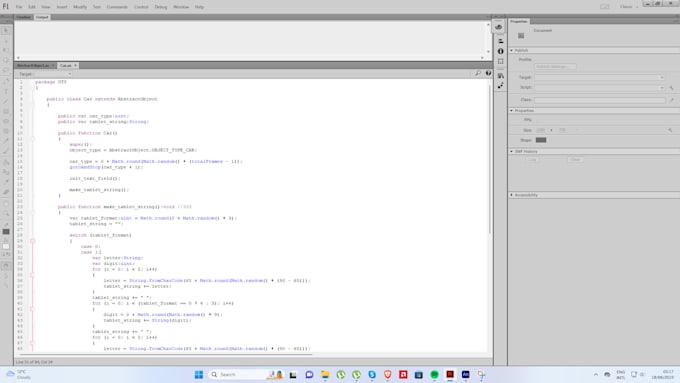
Task: Select the Car.as tab
Action: click(x=65, y=65)
